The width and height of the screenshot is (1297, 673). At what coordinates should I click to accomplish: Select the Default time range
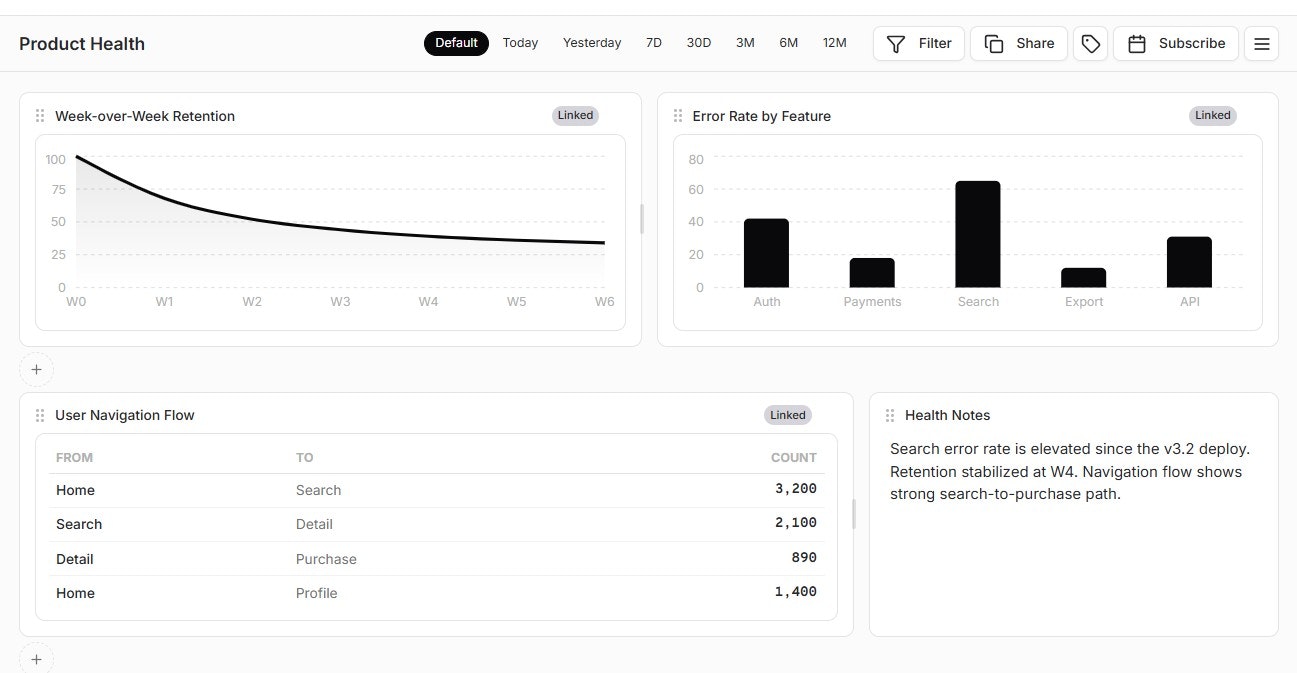[456, 43]
